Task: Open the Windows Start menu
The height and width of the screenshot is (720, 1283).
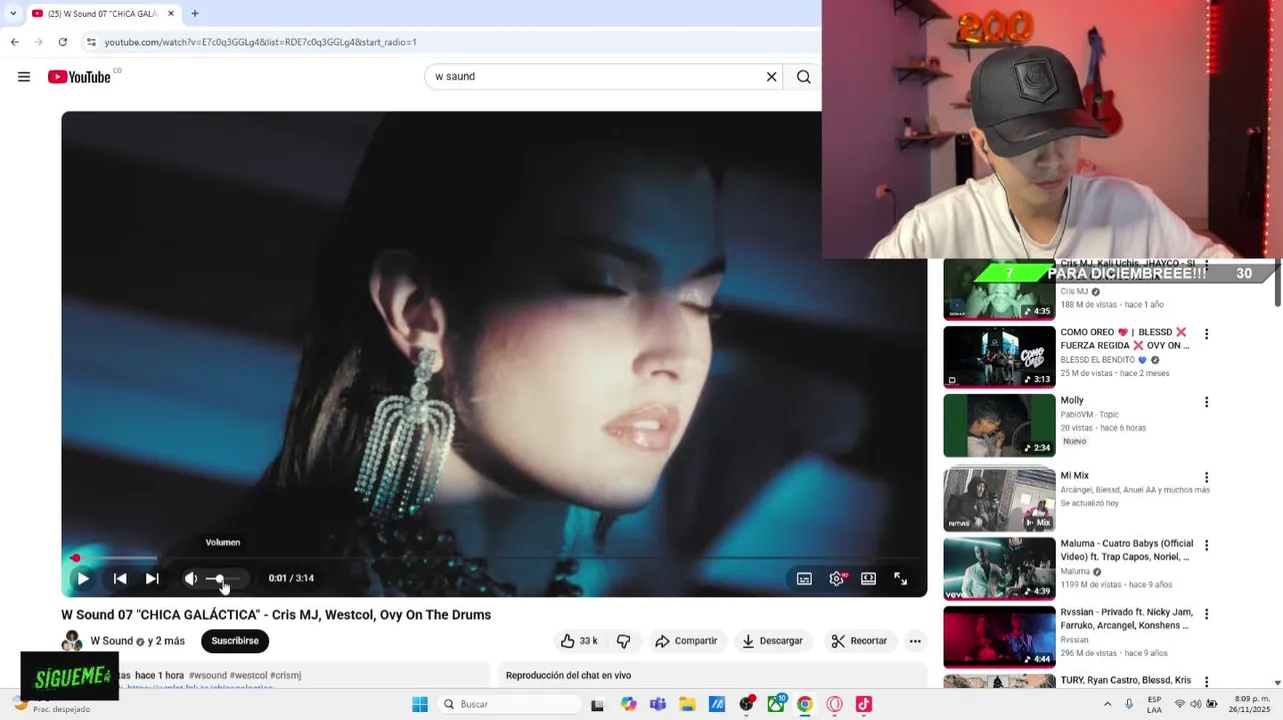Action: coord(420,704)
